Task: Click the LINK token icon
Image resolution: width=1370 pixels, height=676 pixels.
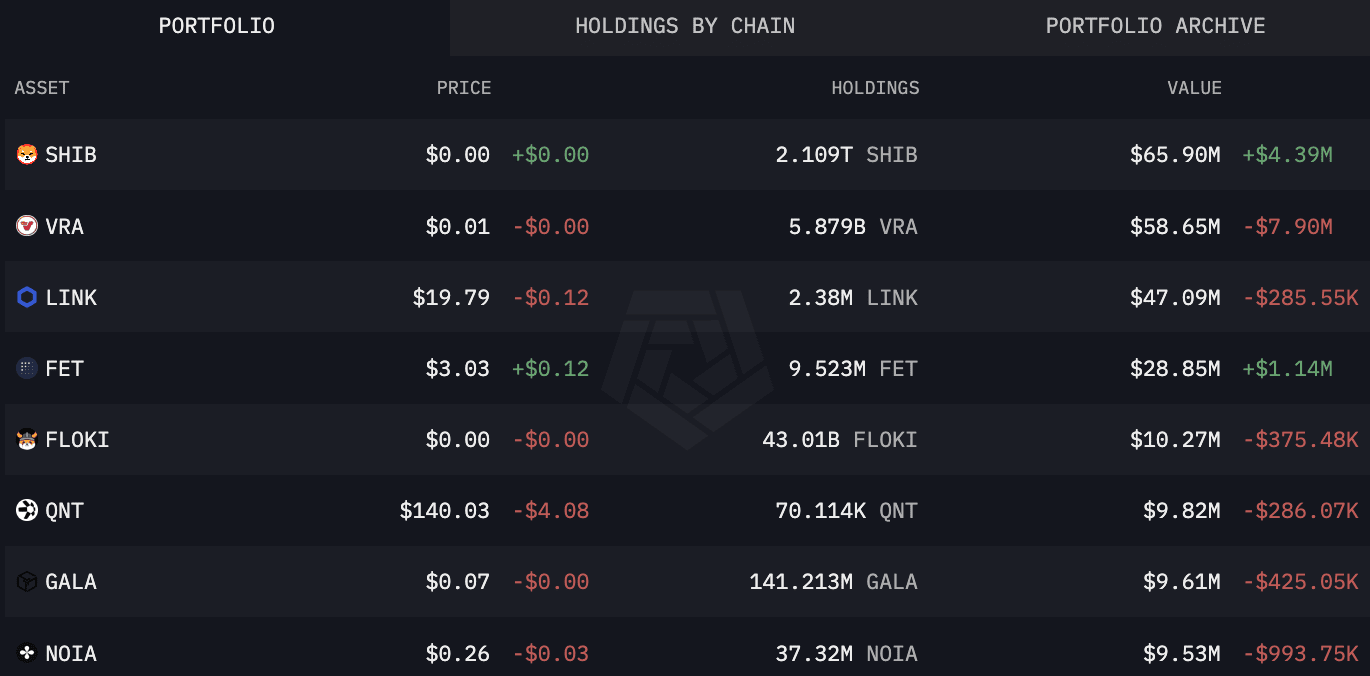Action: [27, 297]
